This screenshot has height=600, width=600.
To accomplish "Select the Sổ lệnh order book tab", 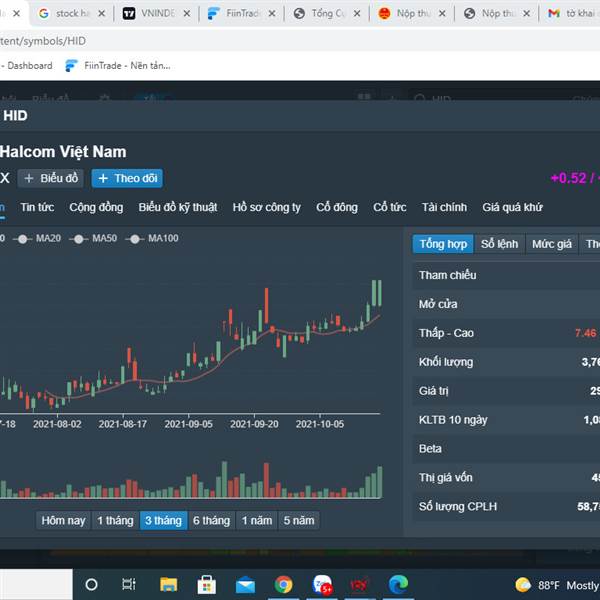I will (x=499, y=244).
